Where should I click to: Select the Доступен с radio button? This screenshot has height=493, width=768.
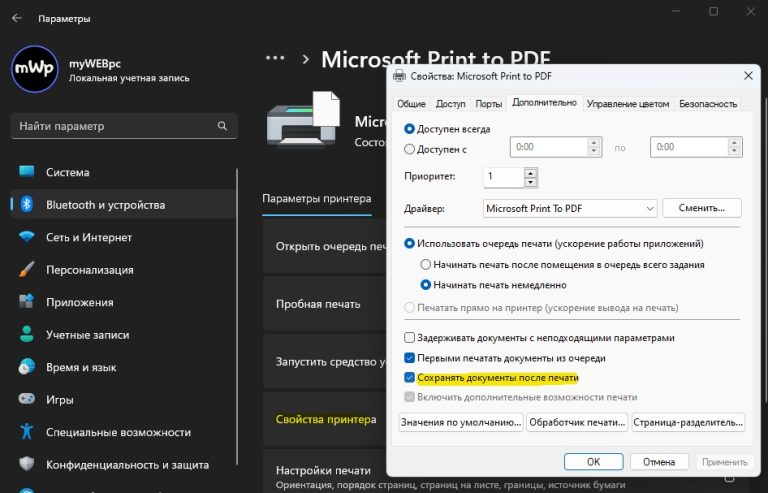409,149
